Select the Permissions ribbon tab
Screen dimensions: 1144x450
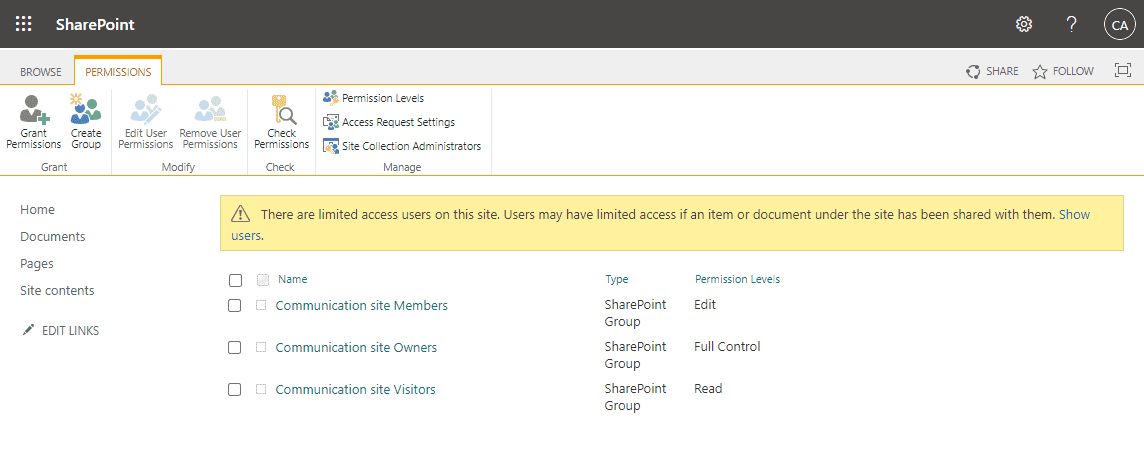pyautogui.click(x=118, y=72)
